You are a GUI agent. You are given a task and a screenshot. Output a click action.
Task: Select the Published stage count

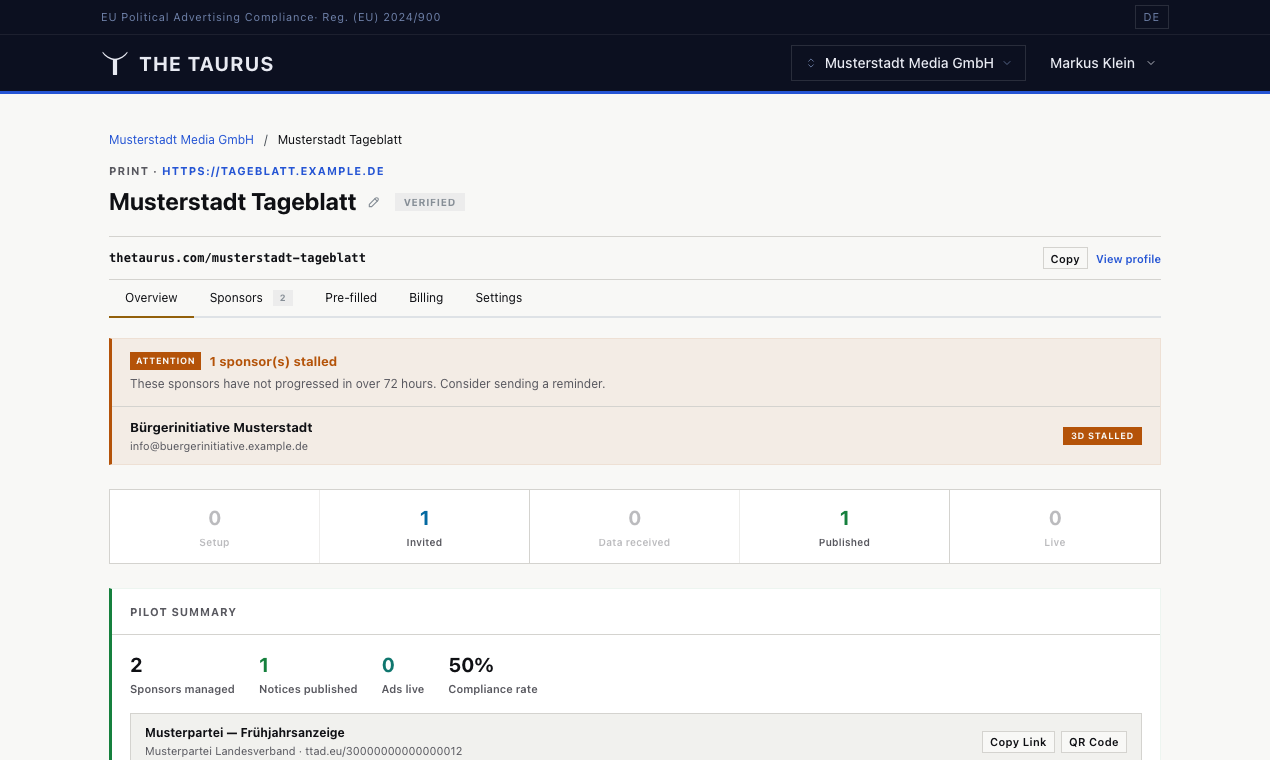pyautogui.click(x=844, y=527)
